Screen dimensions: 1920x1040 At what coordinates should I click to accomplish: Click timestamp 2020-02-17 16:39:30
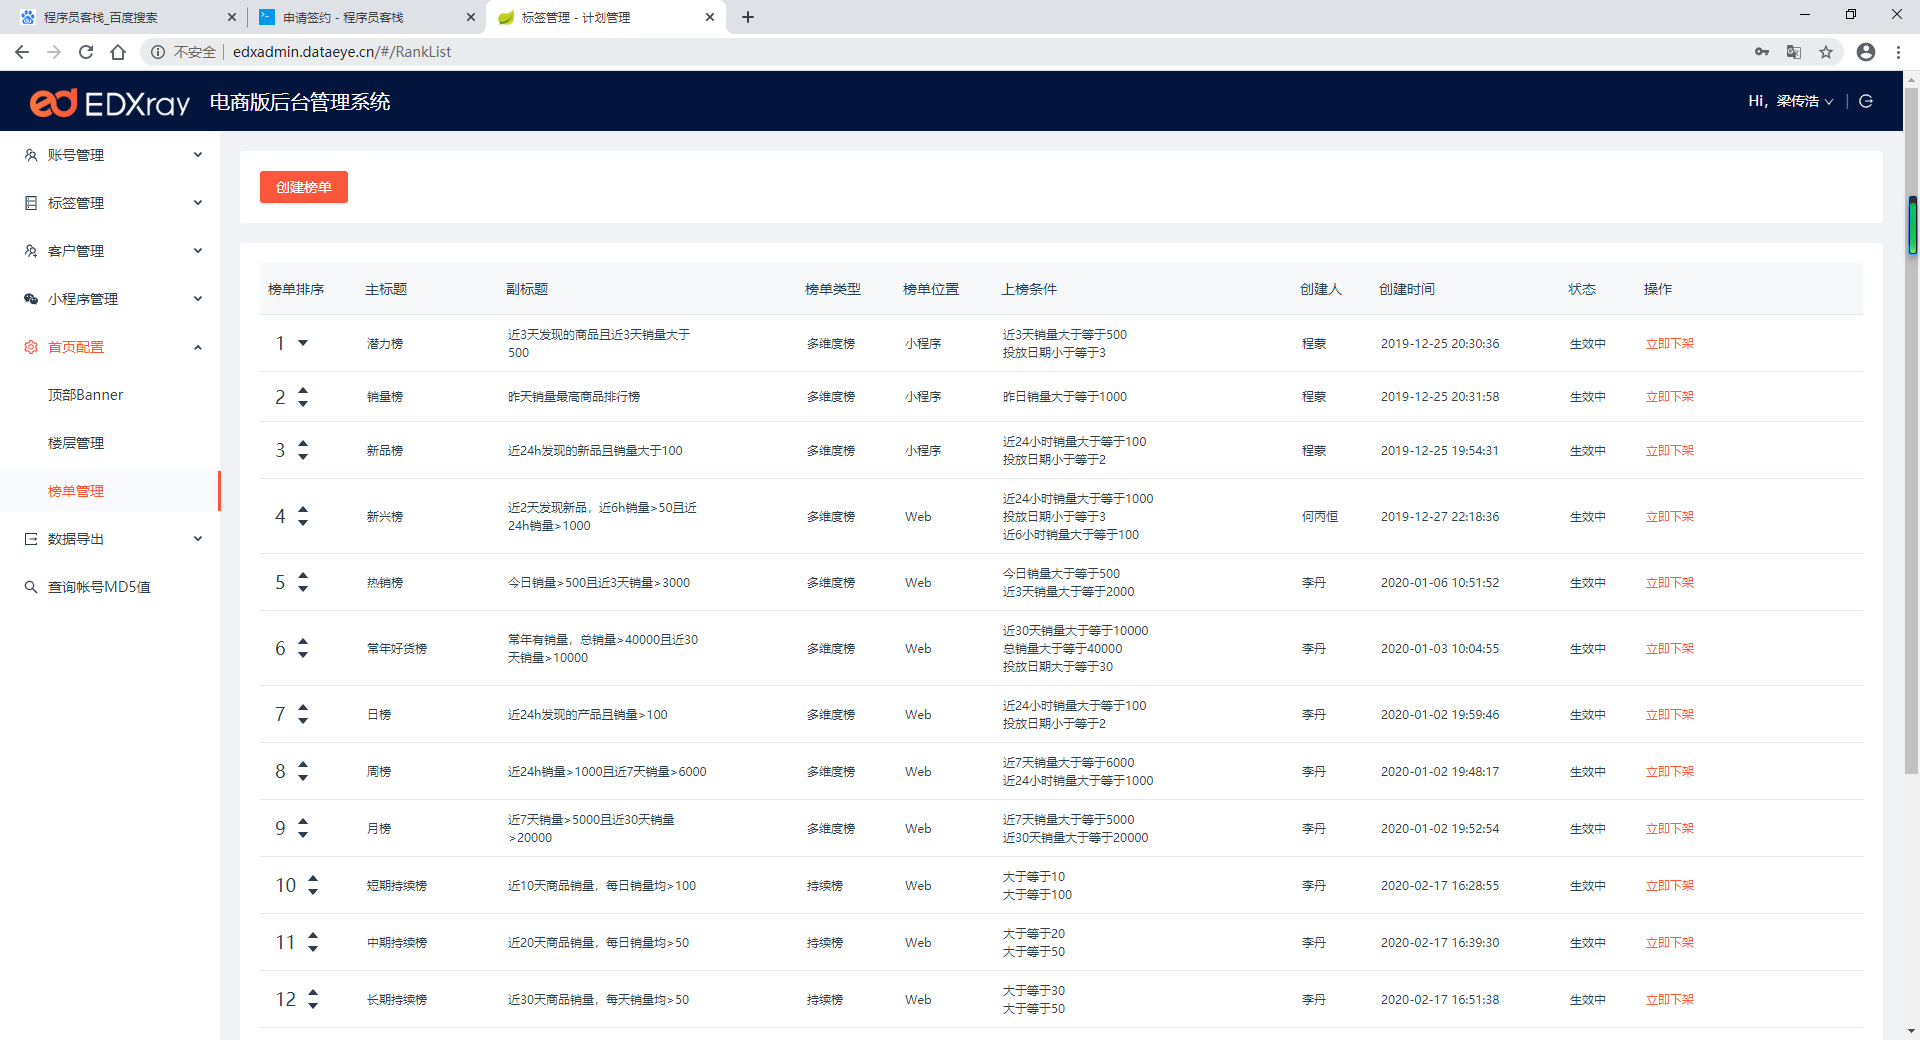(x=1440, y=943)
